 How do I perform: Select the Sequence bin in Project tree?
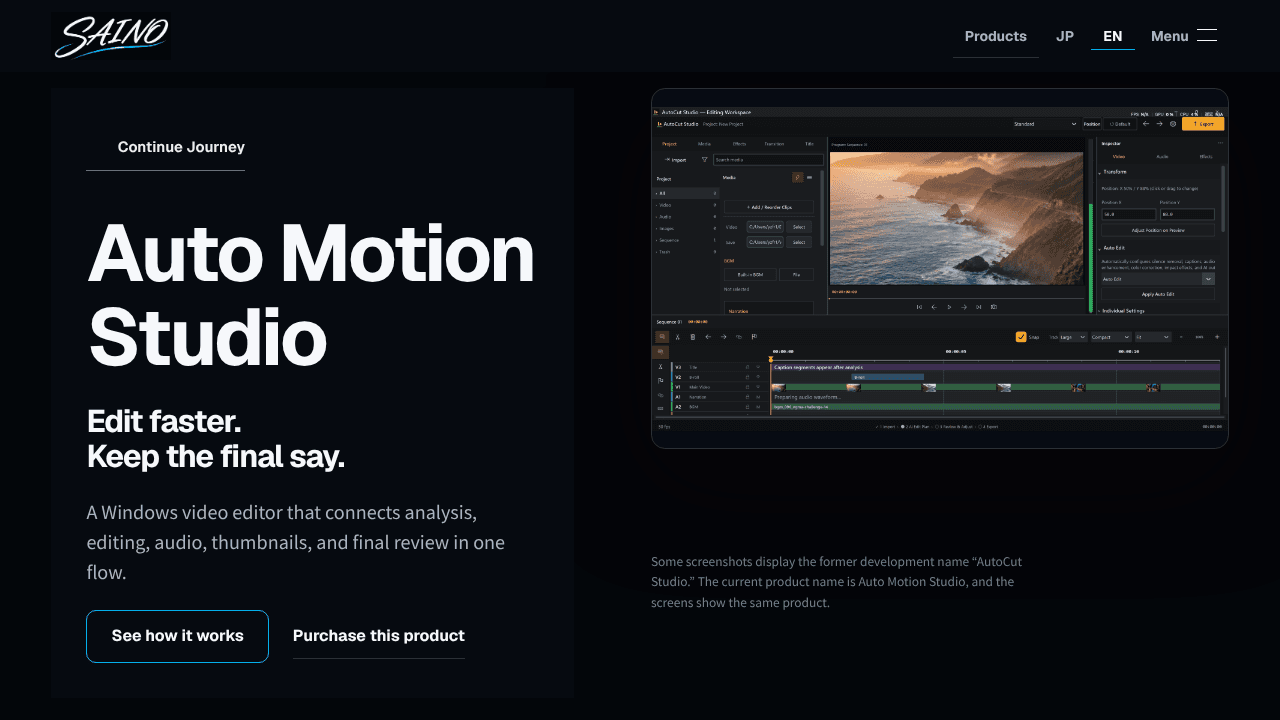[685, 240]
